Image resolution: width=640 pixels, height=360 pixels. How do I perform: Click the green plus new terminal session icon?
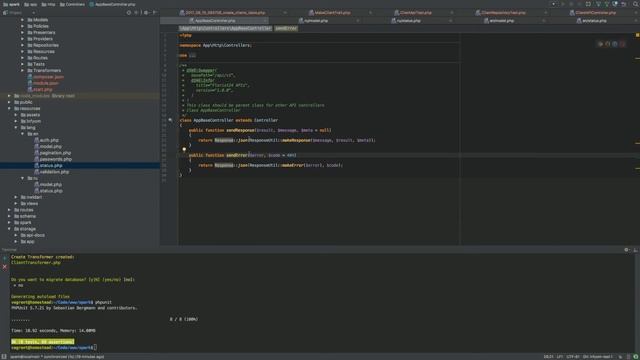[x=5, y=258]
